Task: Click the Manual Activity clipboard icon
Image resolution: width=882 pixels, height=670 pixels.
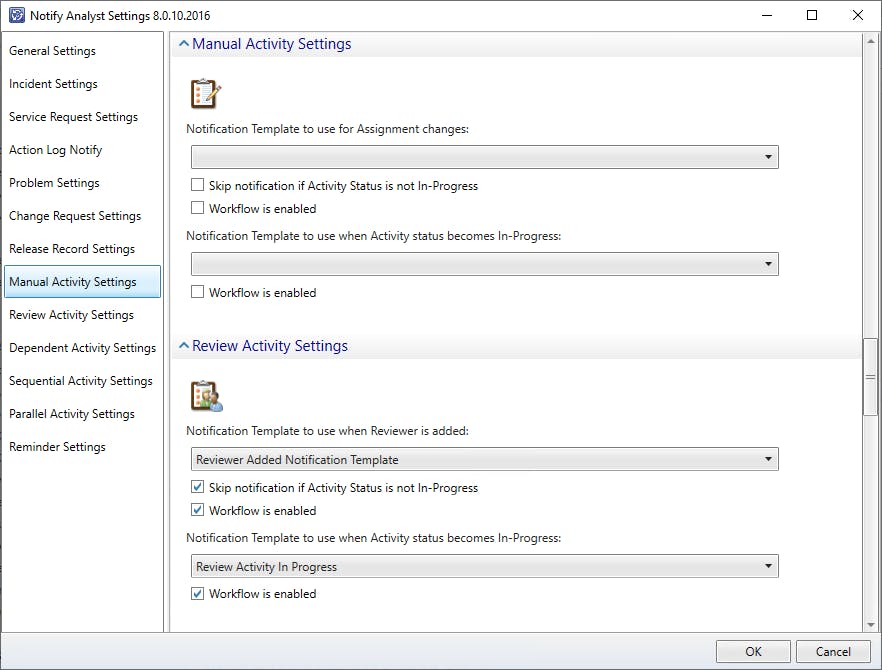Action: (205, 93)
